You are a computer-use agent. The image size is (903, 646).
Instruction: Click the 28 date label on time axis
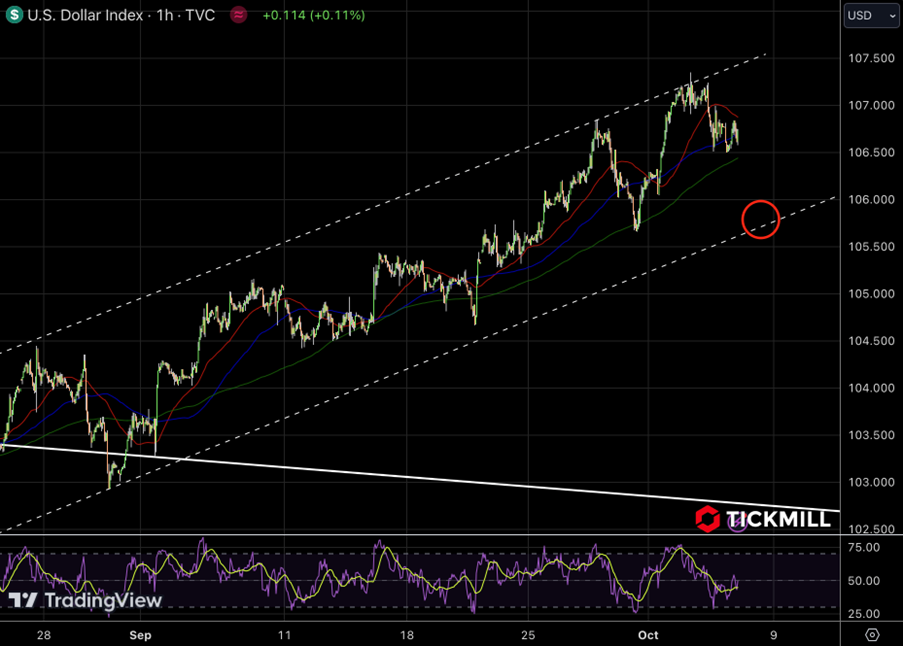[44, 635]
